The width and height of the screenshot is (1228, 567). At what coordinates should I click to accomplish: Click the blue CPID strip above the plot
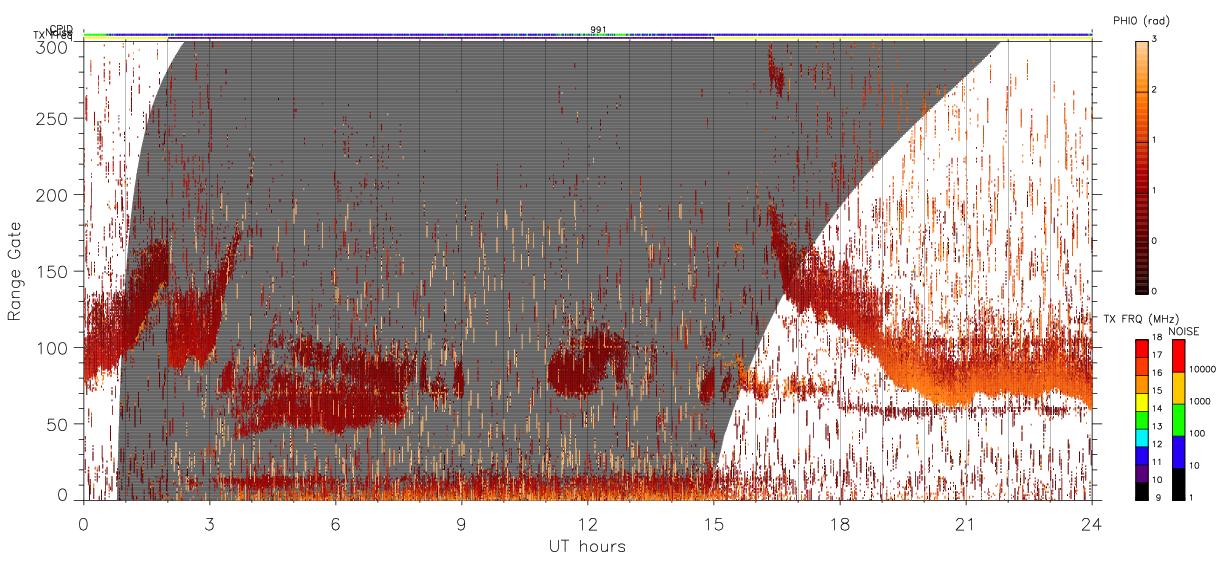coord(587,33)
